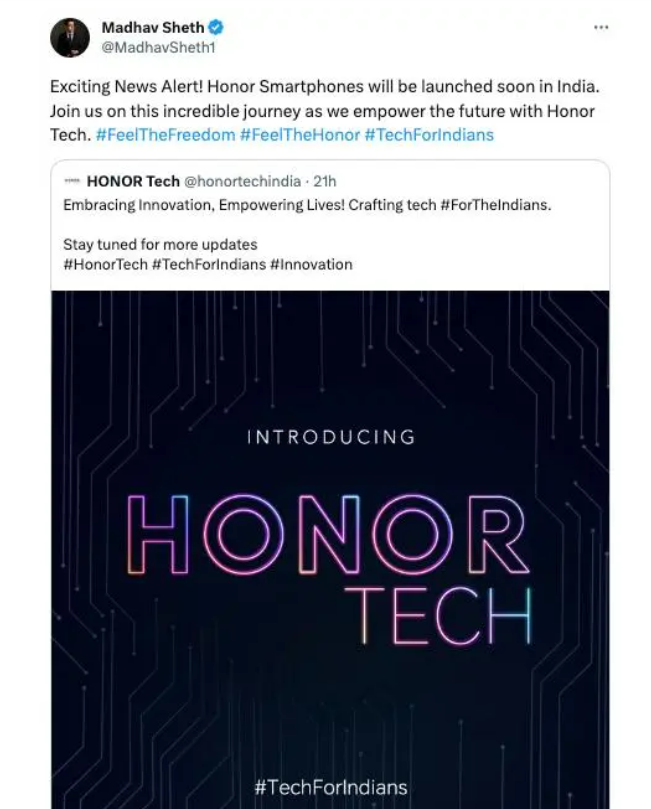Click the "Stay tuned for more updates" line

coord(160,244)
